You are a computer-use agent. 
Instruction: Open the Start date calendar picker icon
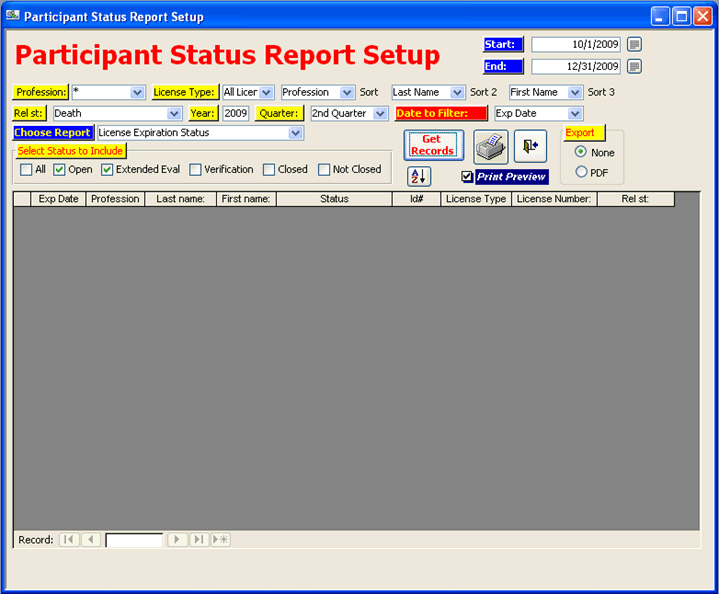pyautogui.click(x=634, y=45)
